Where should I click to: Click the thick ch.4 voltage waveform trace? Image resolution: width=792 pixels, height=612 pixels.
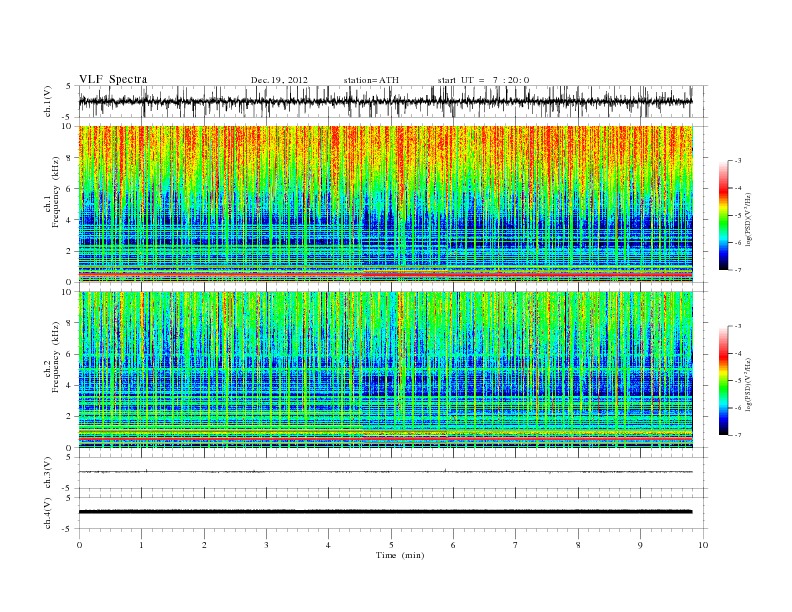coord(385,512)
